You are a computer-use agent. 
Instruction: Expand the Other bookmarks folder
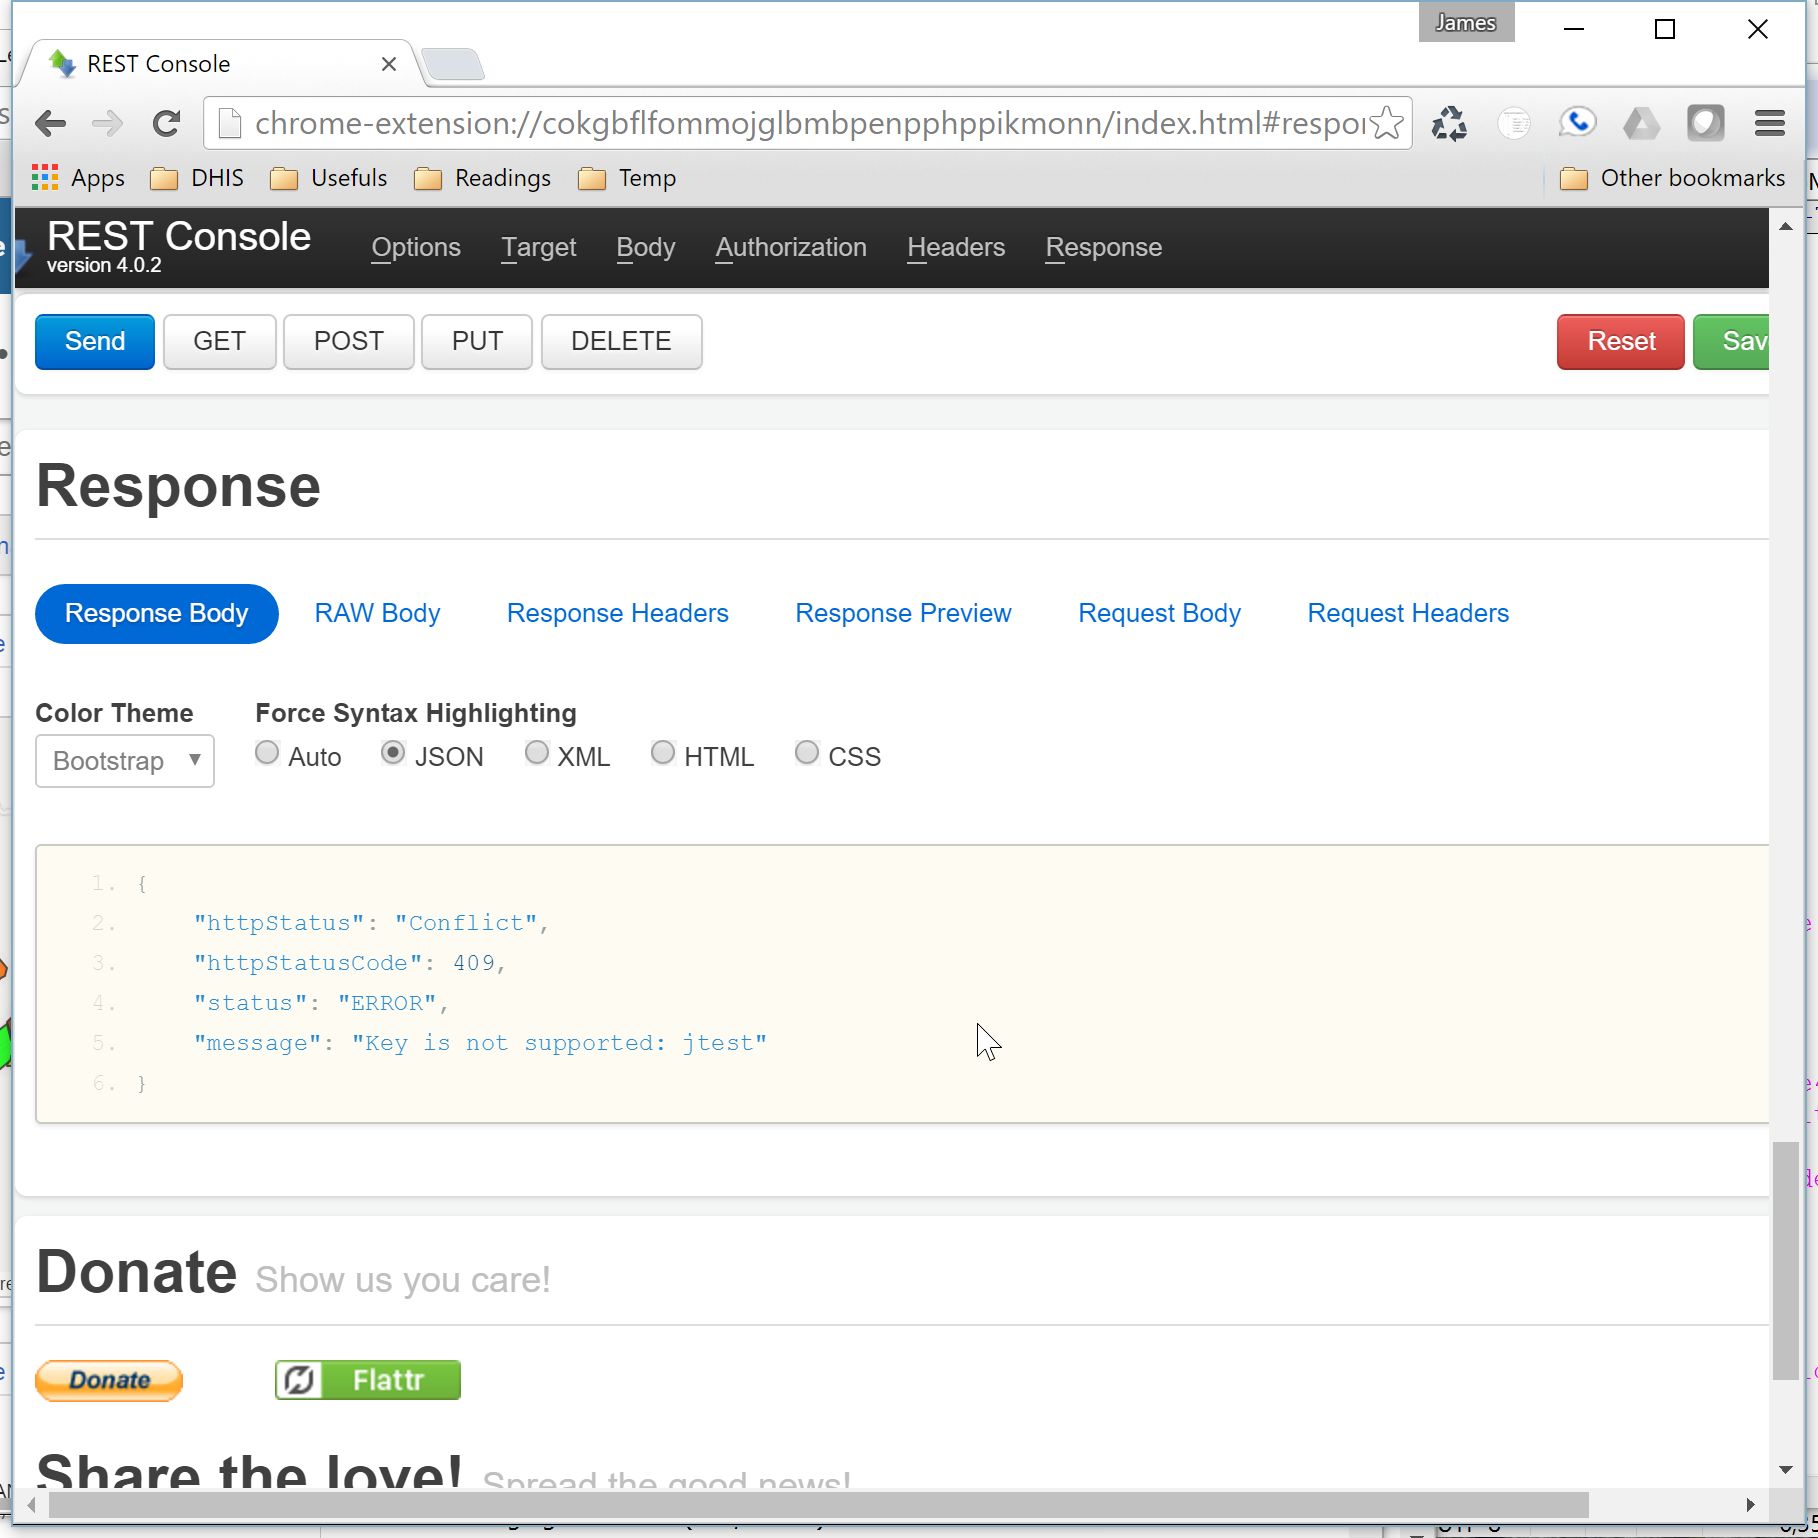[x=1673, y=178]
